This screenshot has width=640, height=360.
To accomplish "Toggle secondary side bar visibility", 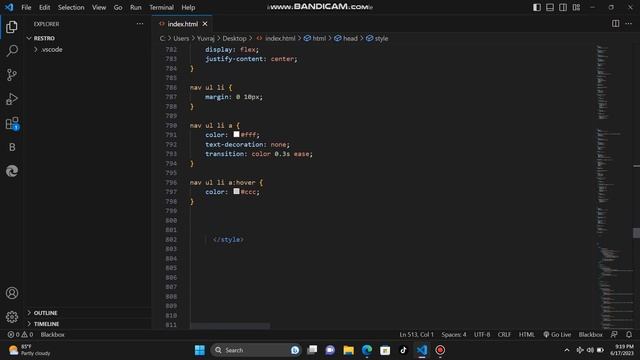I will [x=563, y=7].
